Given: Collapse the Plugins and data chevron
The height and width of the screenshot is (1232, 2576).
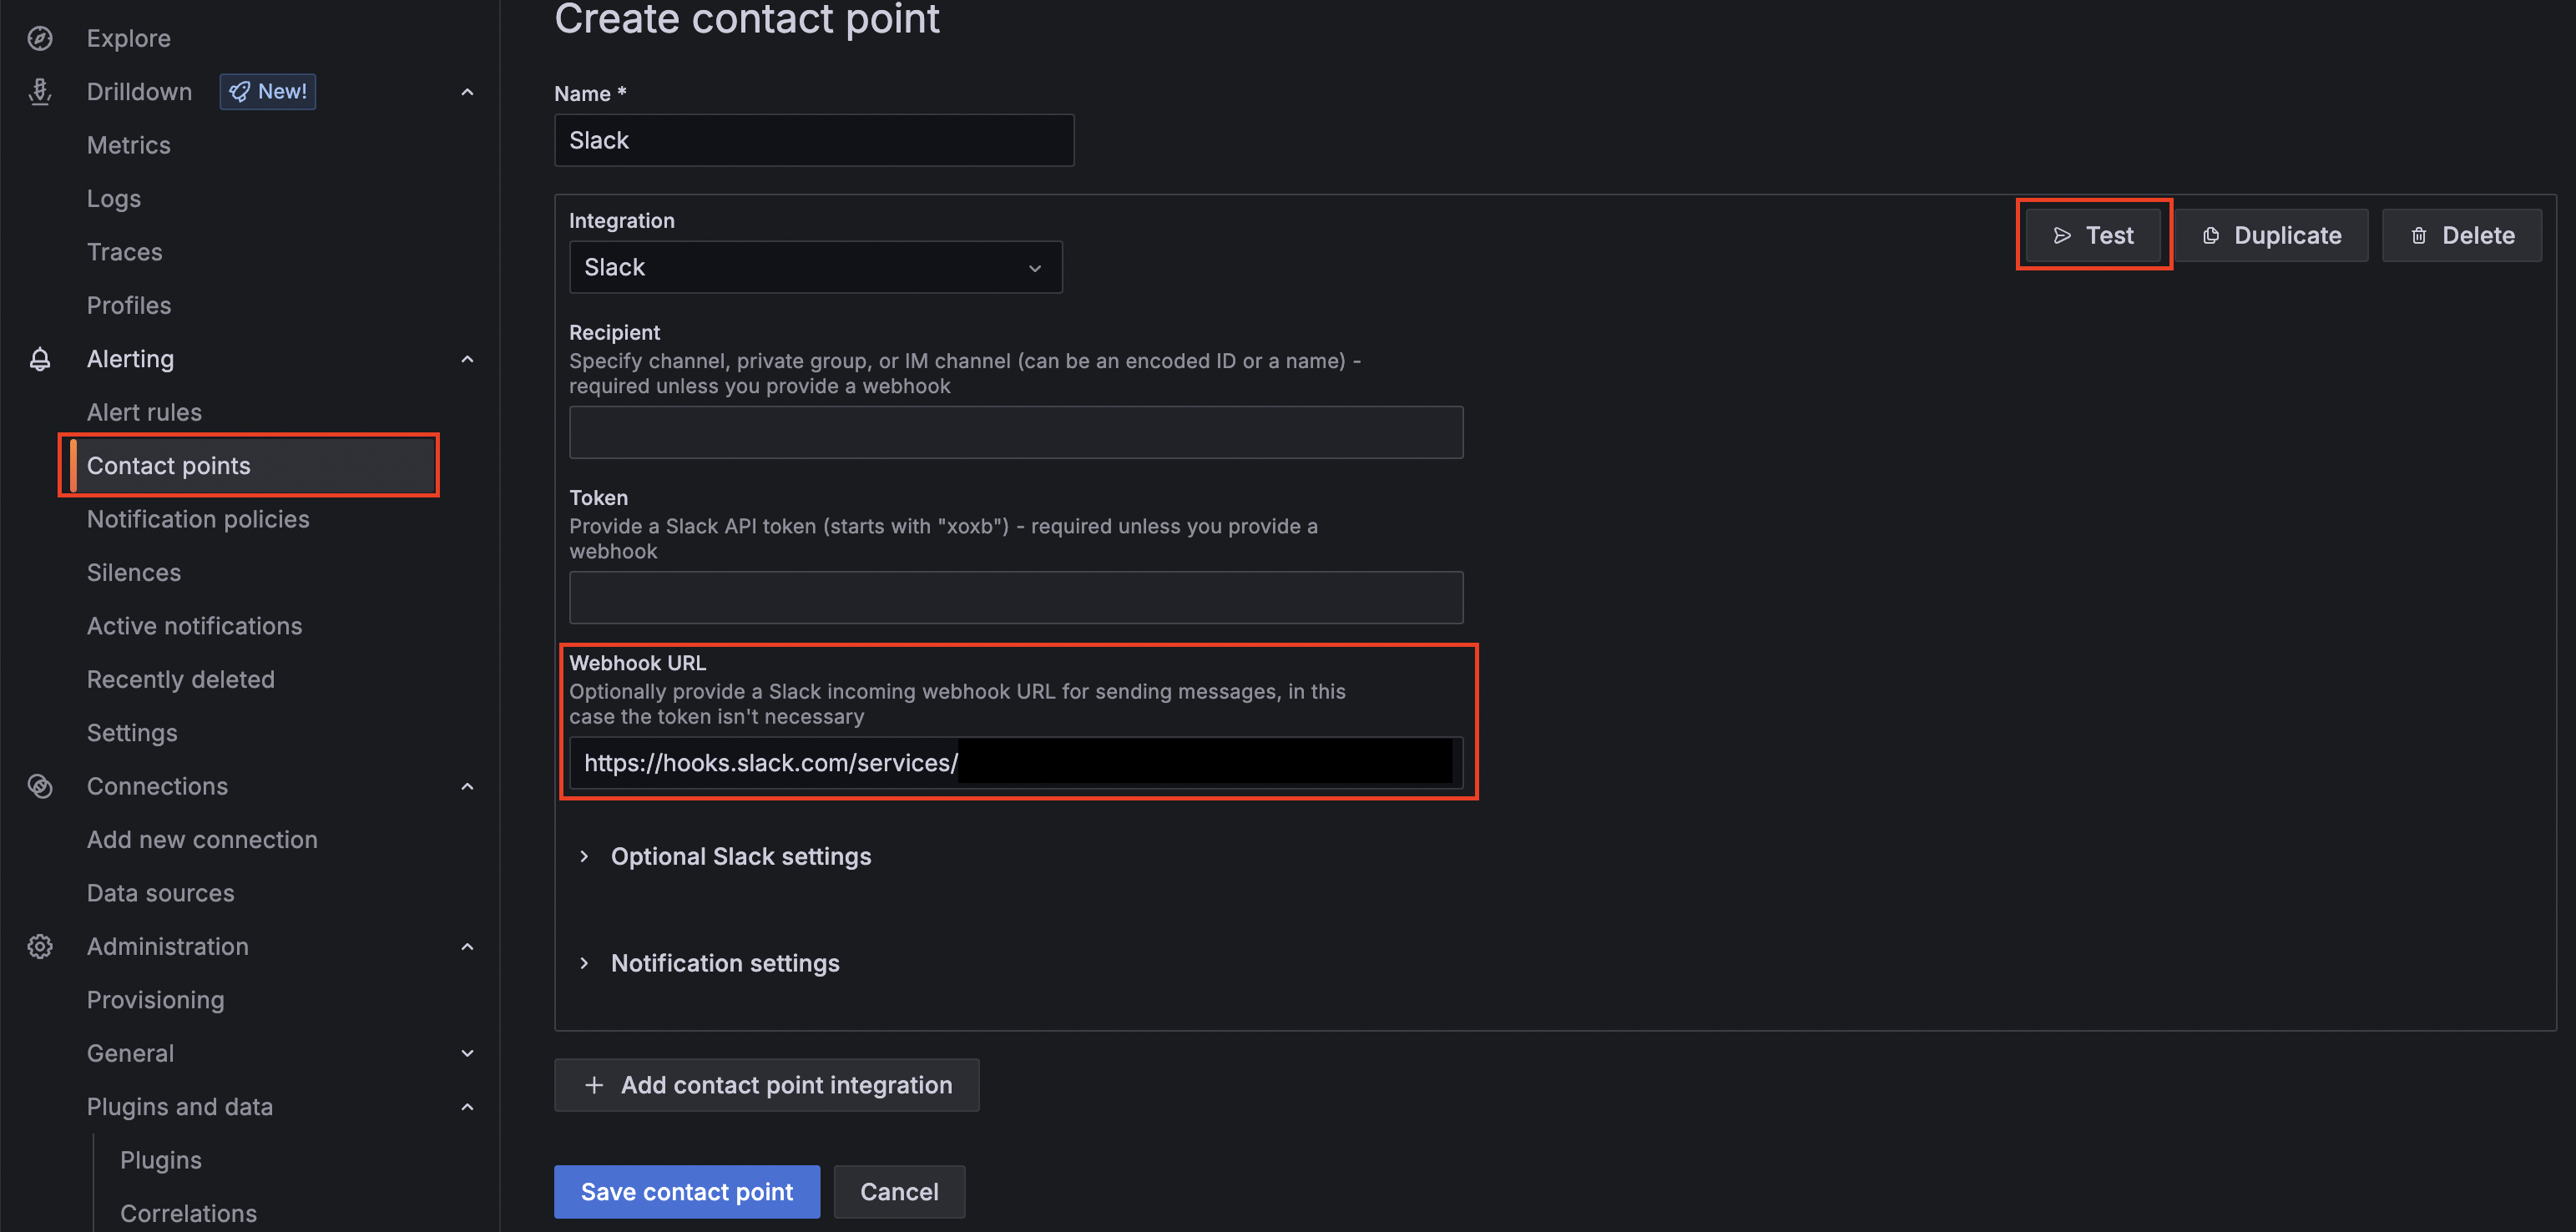Looking at the screenshot, I should 467,1106.
